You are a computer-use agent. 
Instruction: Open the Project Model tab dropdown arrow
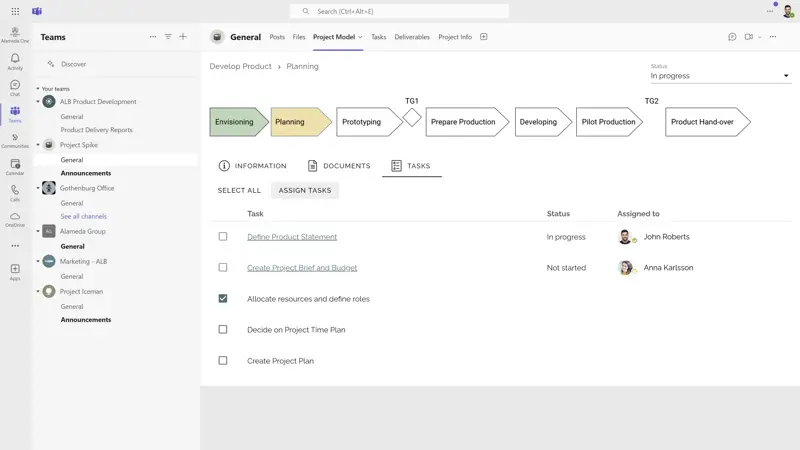coord(360,37)
